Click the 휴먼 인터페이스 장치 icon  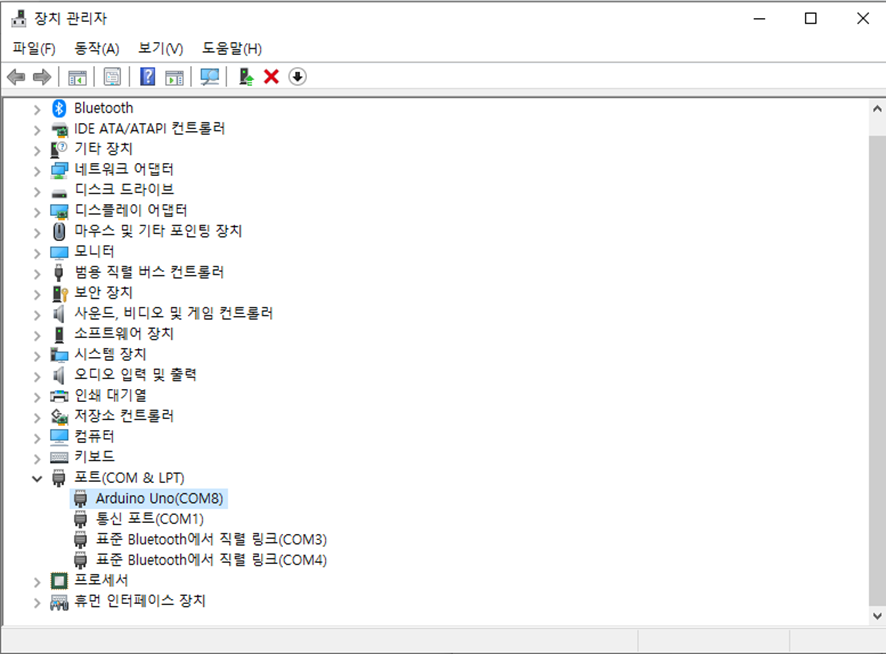(x=59, y=603)
